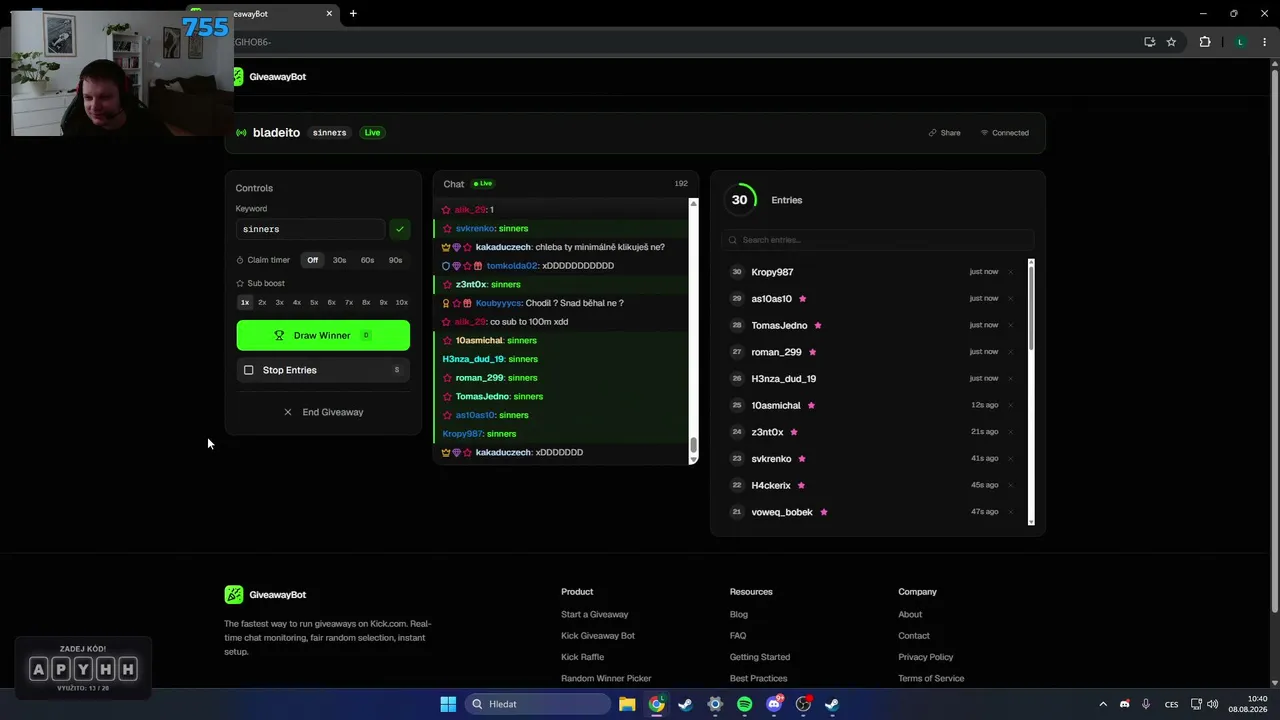Remove H3nza_dud_19 entry with its X icon
Viewport: 1280px width, 720px height.
(1010, 378)
